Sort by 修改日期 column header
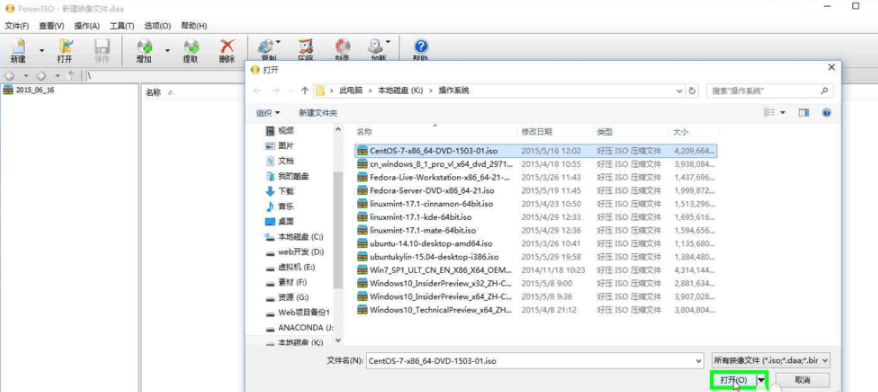Screen dimensions: 878x392 (x=536, y=132)
